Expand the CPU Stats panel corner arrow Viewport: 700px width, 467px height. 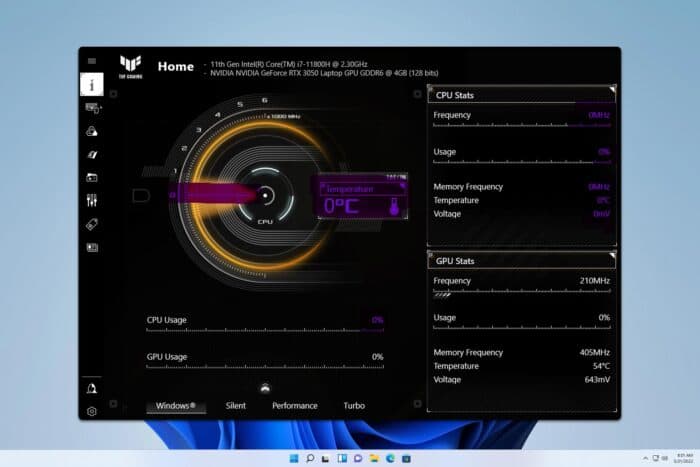coord(612,89)
